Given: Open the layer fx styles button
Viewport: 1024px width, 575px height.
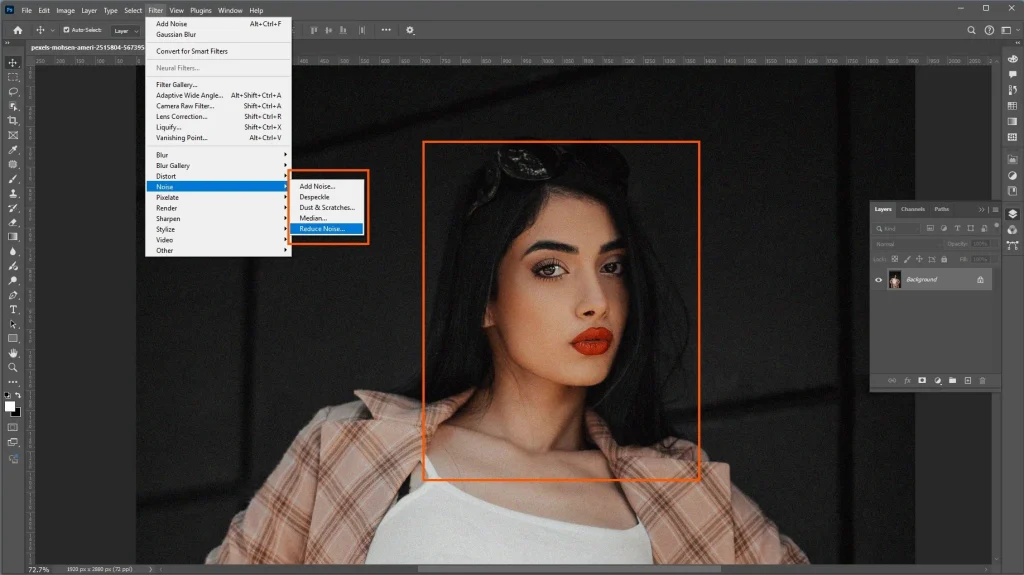Looking at the screenshot, I should coord(907,380).
